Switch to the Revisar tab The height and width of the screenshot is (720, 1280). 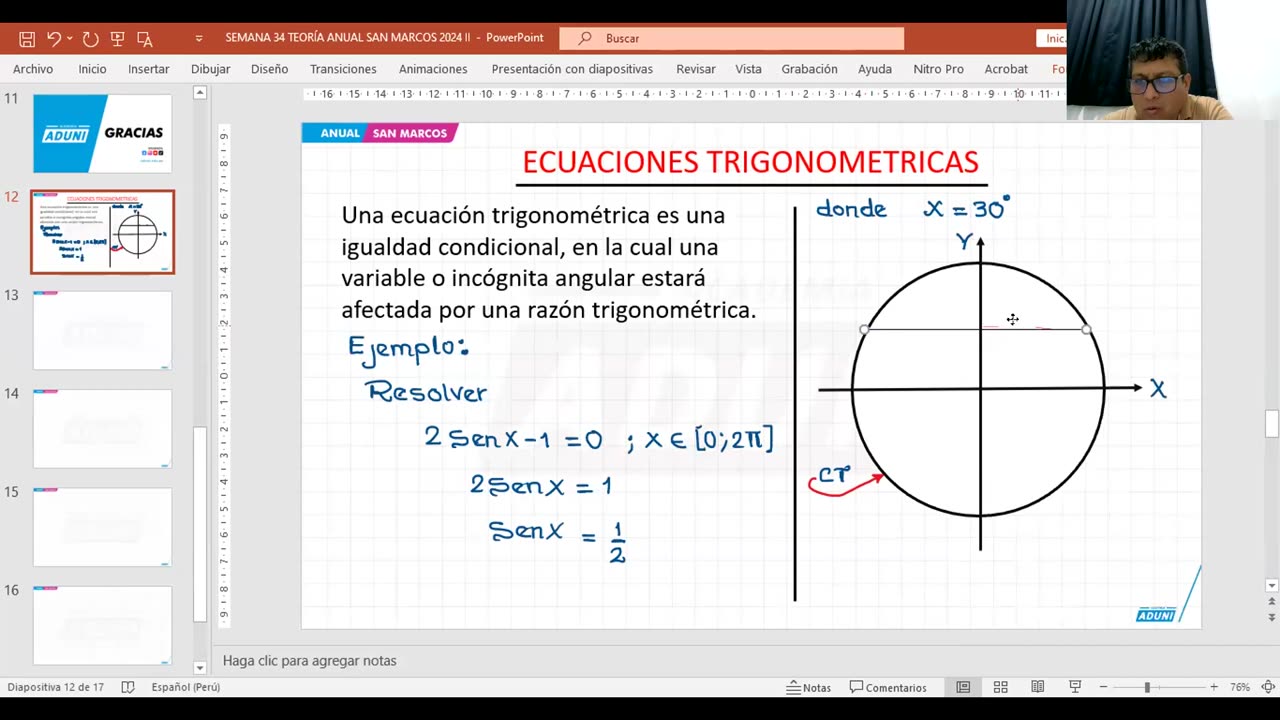point(696,69)
